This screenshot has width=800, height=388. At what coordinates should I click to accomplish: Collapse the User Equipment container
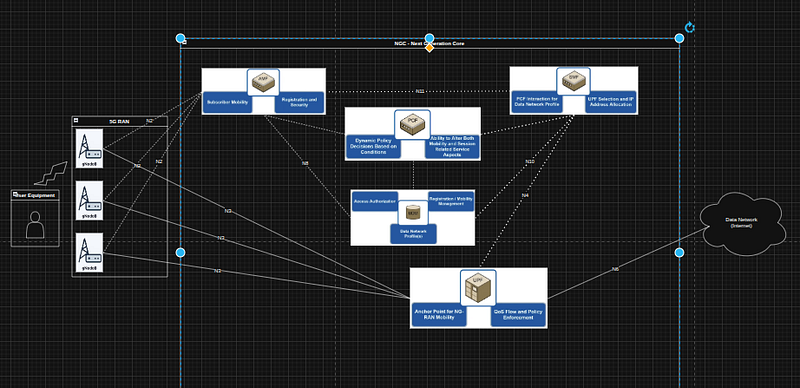15,195
